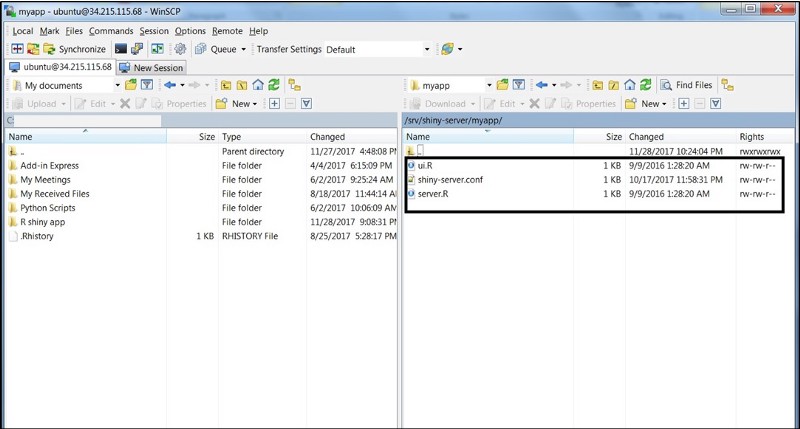
Task: Open the Session menu
Action: 154,31
